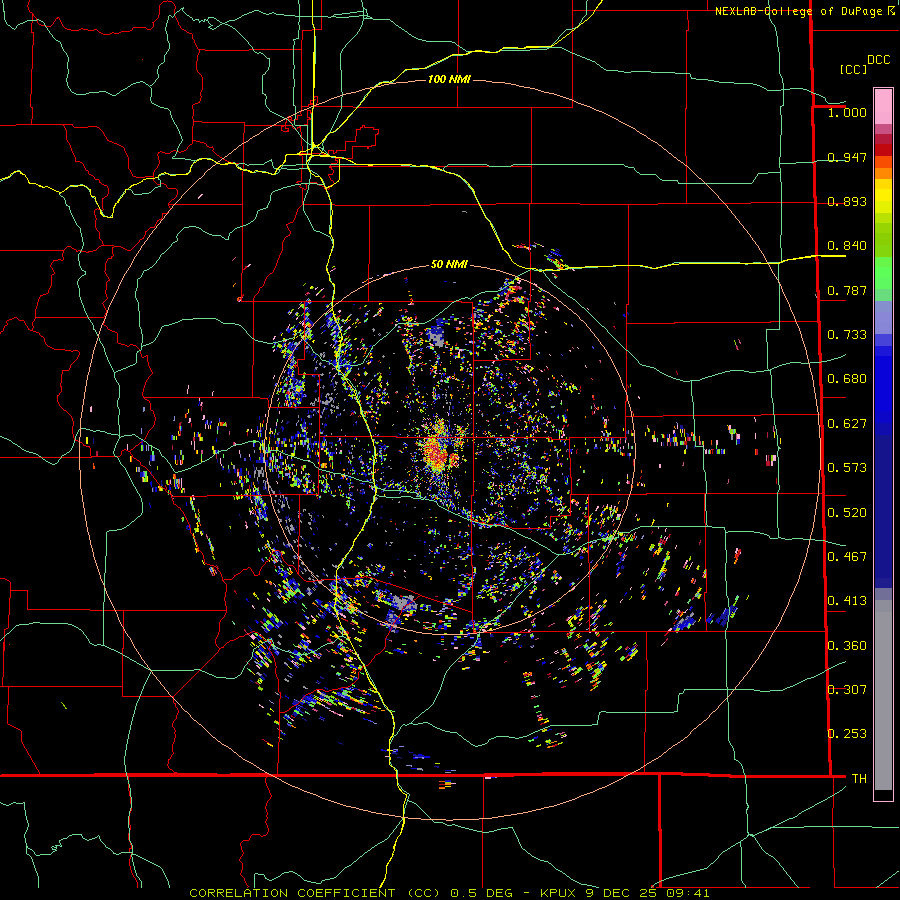Select the 0.733 scale value
The height and width of the screenshot is (900, 900).
[x=847, y=335]
